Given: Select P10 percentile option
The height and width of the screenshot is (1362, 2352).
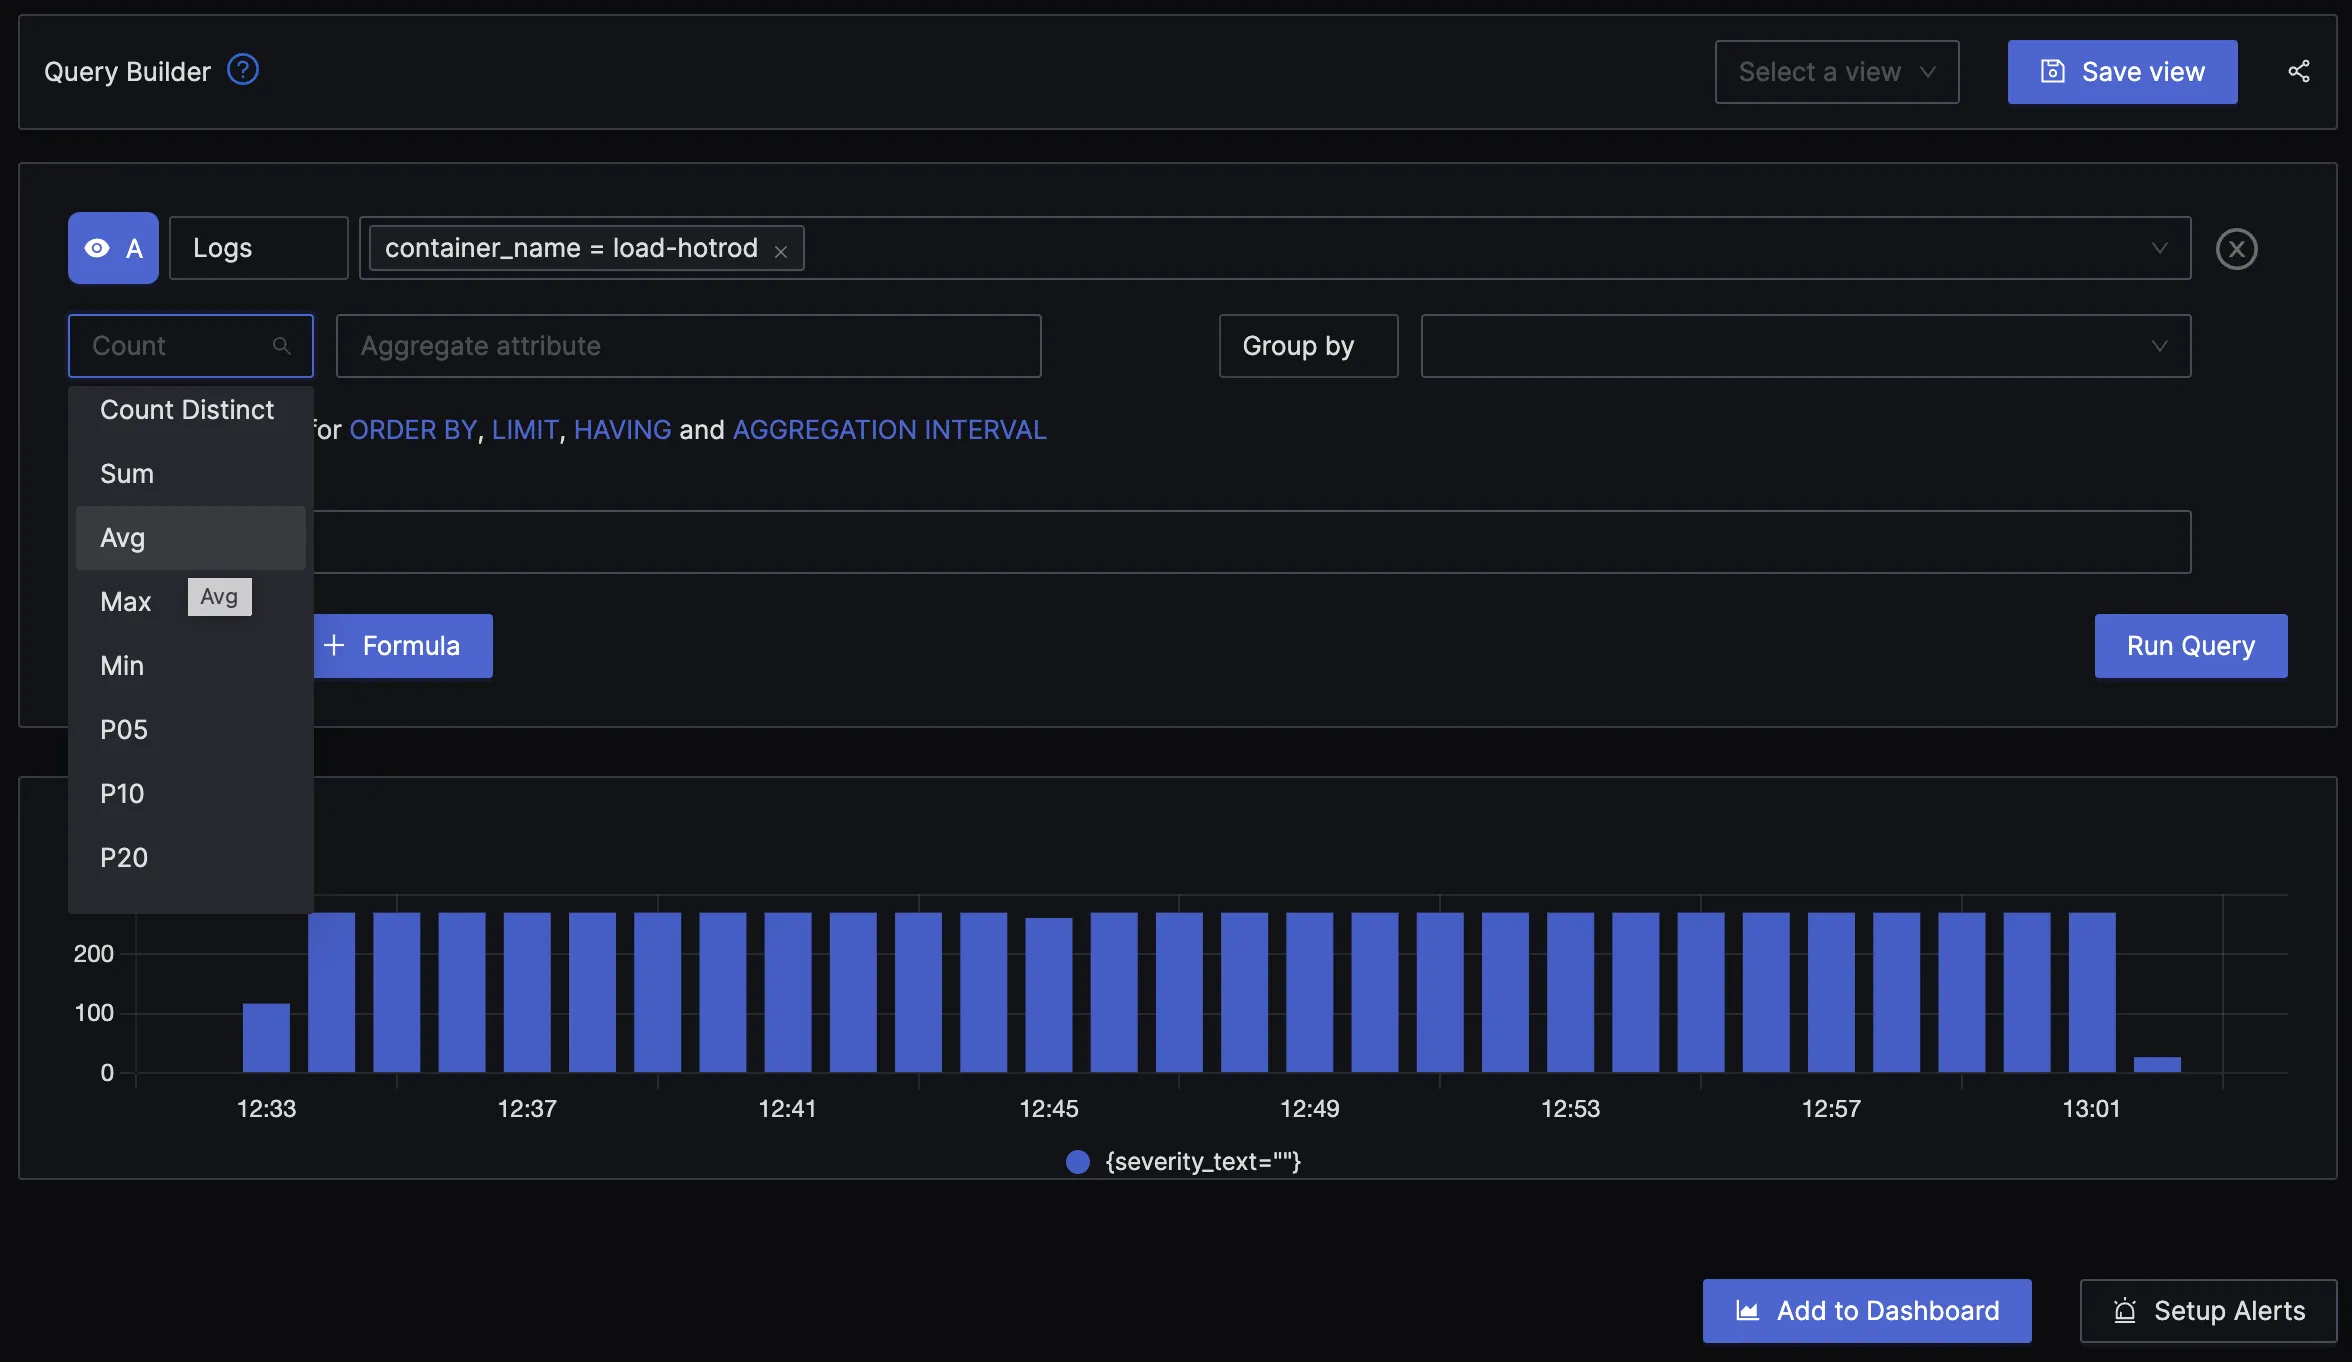Looking at the screenshot, I should click(190, 794).
